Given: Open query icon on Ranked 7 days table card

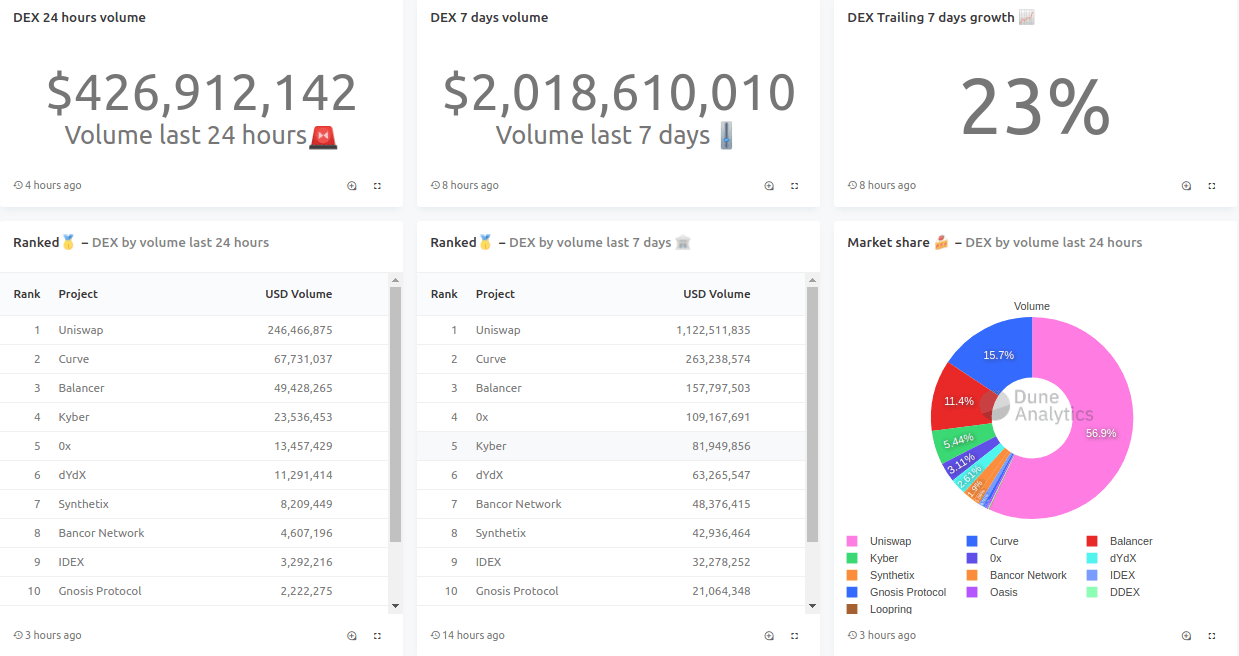Looking at the screenshot, I should 769,636.
